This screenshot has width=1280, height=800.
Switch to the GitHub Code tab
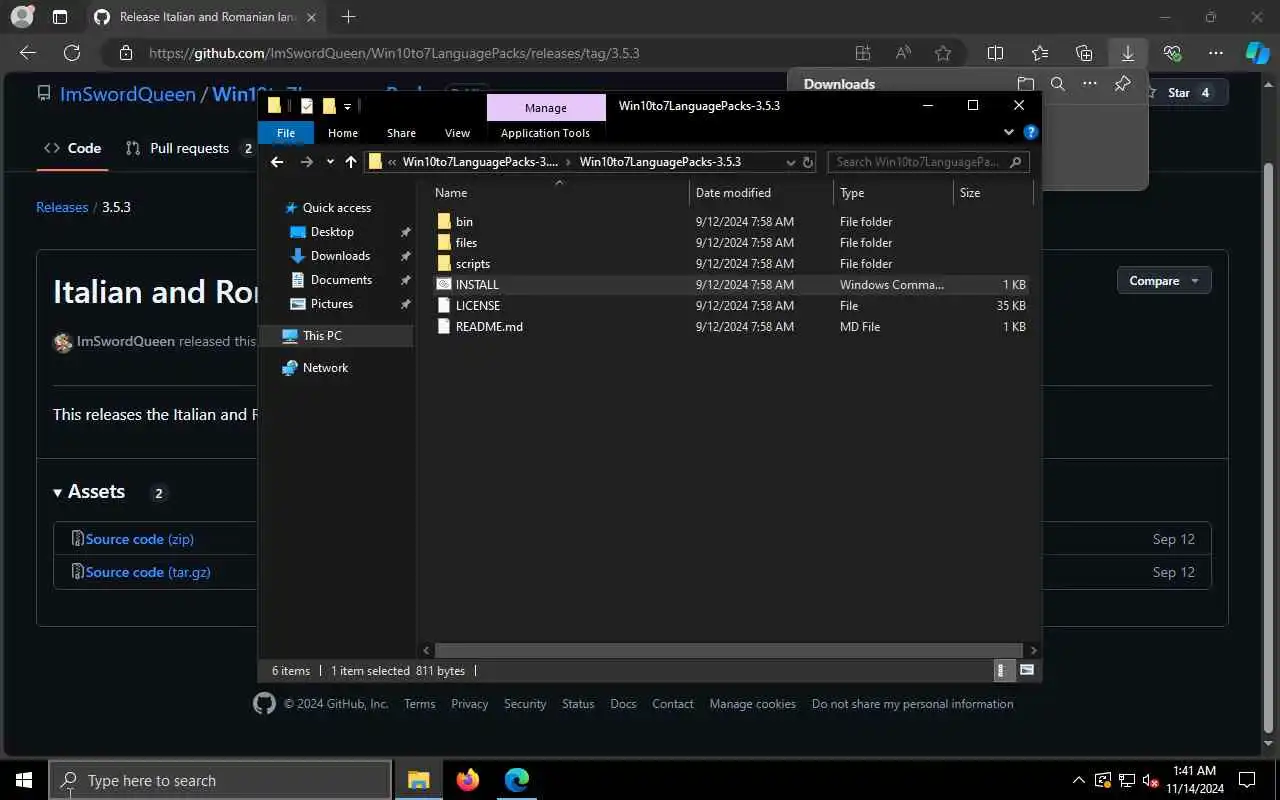pyautogui.click(x=72, y=148)
